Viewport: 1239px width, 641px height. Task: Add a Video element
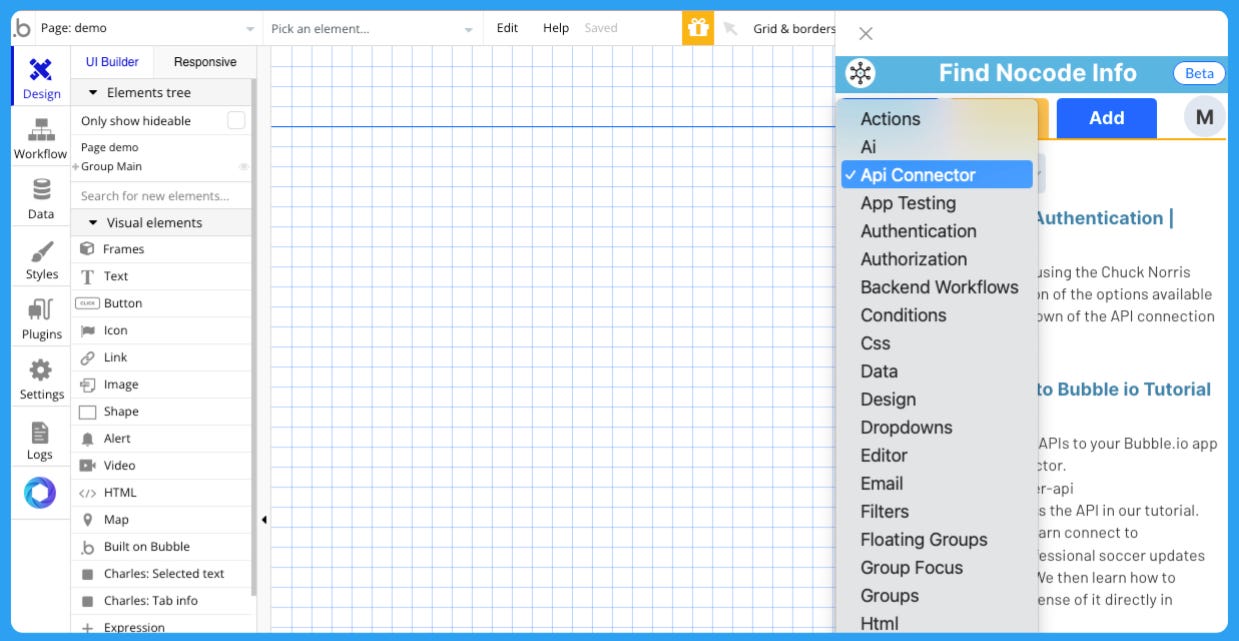161,465
